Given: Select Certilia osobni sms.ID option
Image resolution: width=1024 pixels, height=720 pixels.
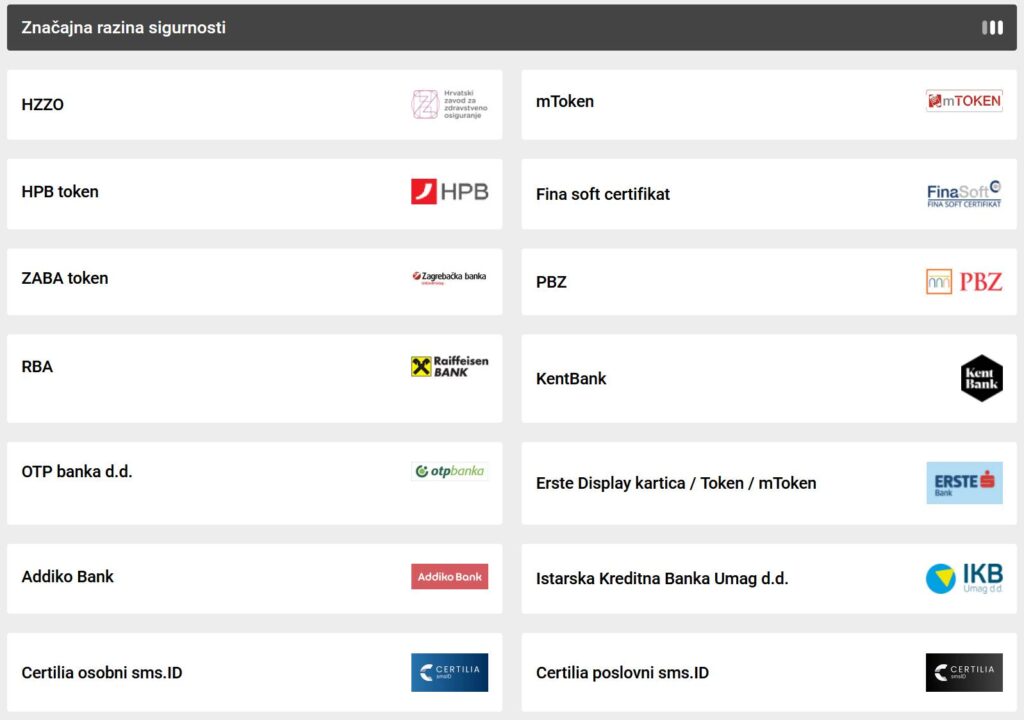Looking at the screenshot, I should tap(102, 673).
